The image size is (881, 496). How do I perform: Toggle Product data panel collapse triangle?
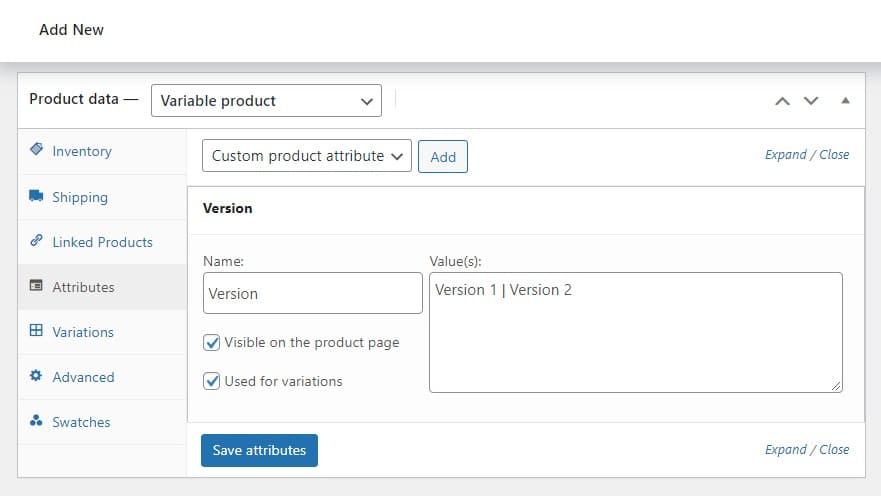845,101
